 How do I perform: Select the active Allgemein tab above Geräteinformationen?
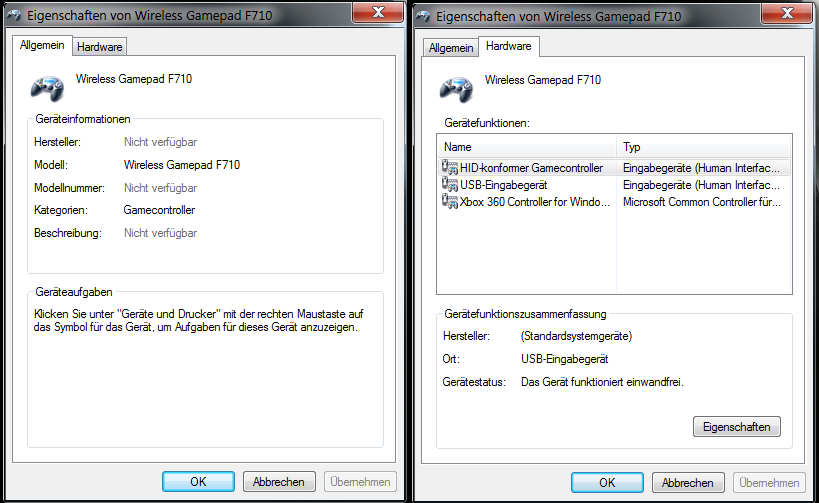(x=42, y=45)
